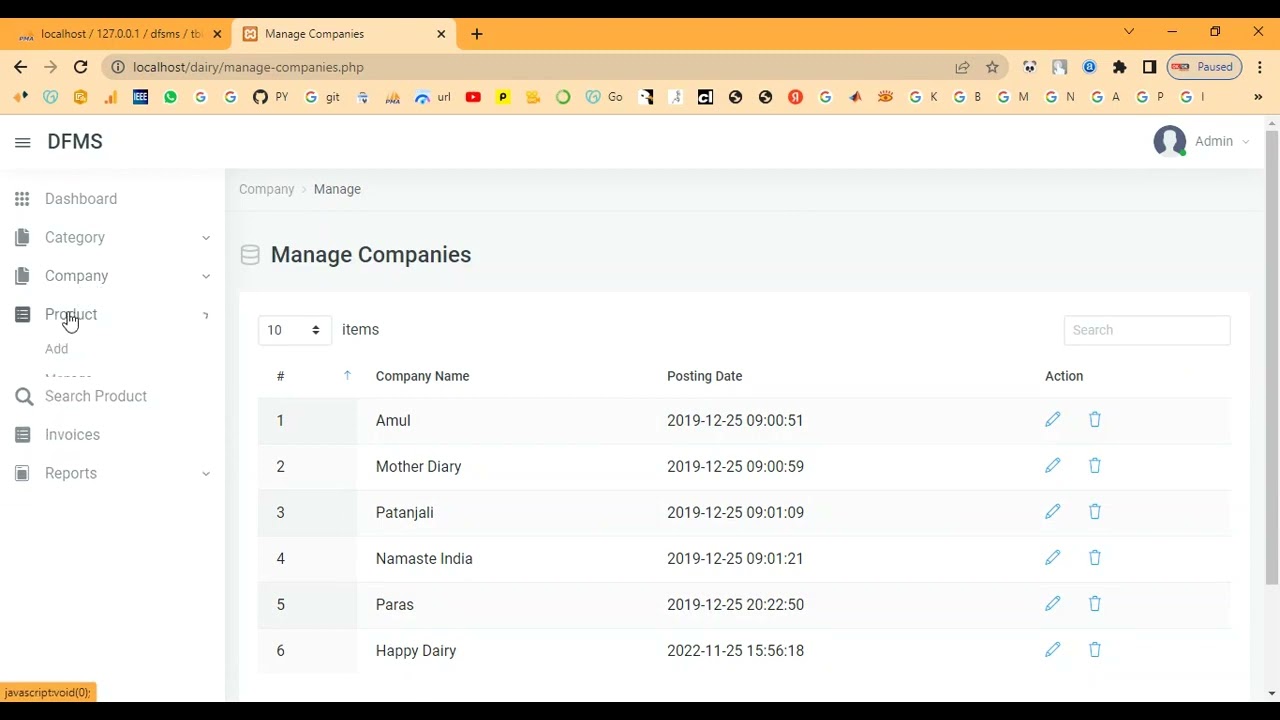Select Add under Product
Image resolution: width=1280 pixels, height=720 pixels.
pos(56,349)
